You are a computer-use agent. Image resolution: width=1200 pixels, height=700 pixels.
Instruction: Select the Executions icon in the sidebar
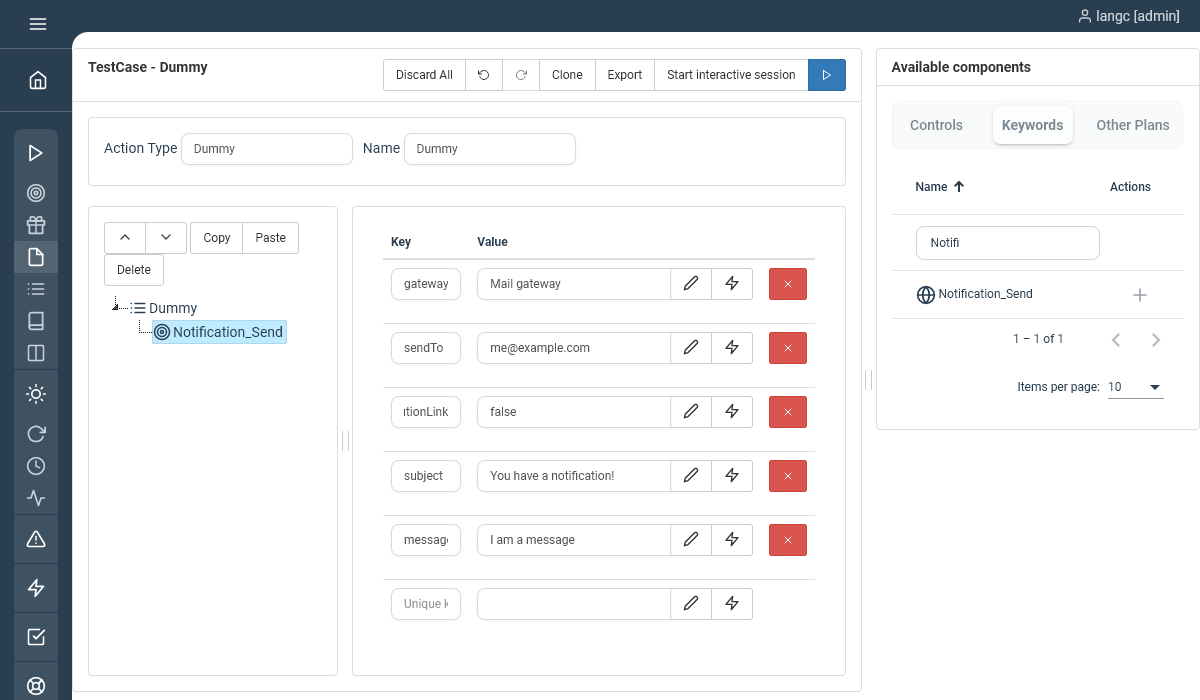36,153
